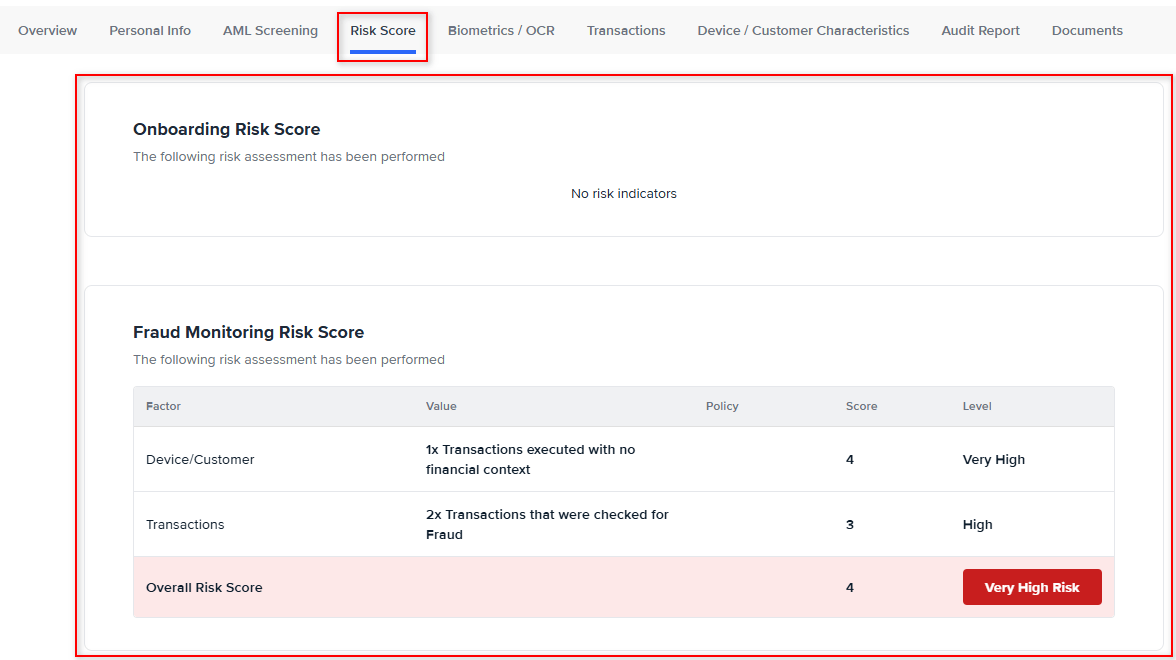Go to the AML Screening tab

coord(270,30)
